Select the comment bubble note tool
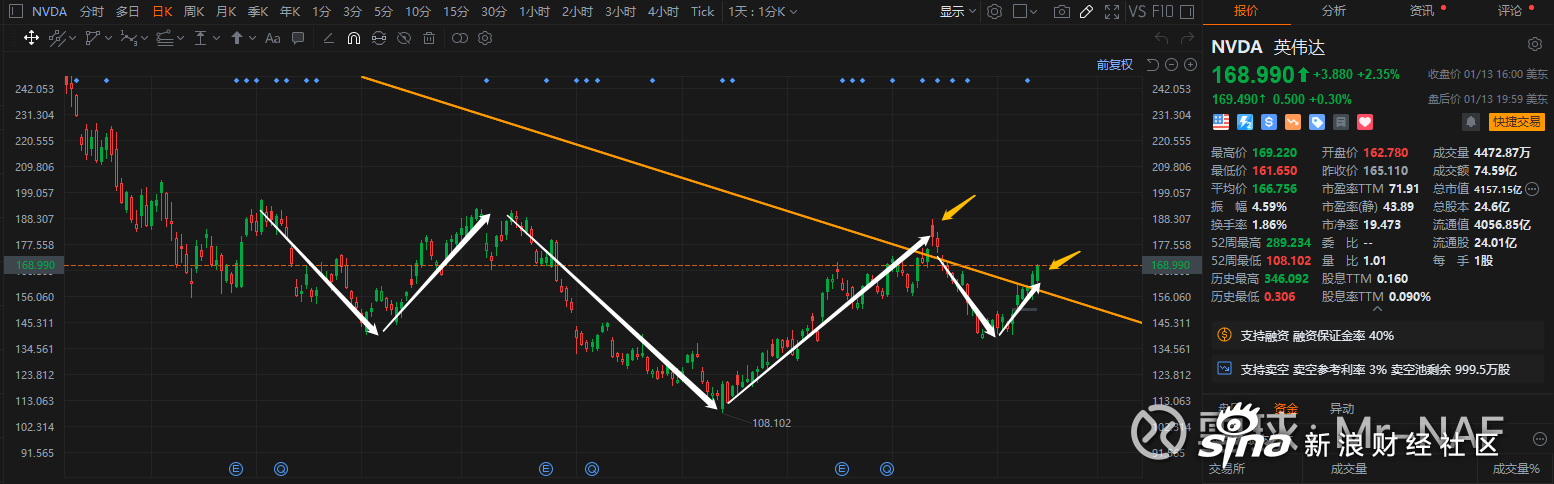The image size is (1554, 484). (x=299, y=38)
